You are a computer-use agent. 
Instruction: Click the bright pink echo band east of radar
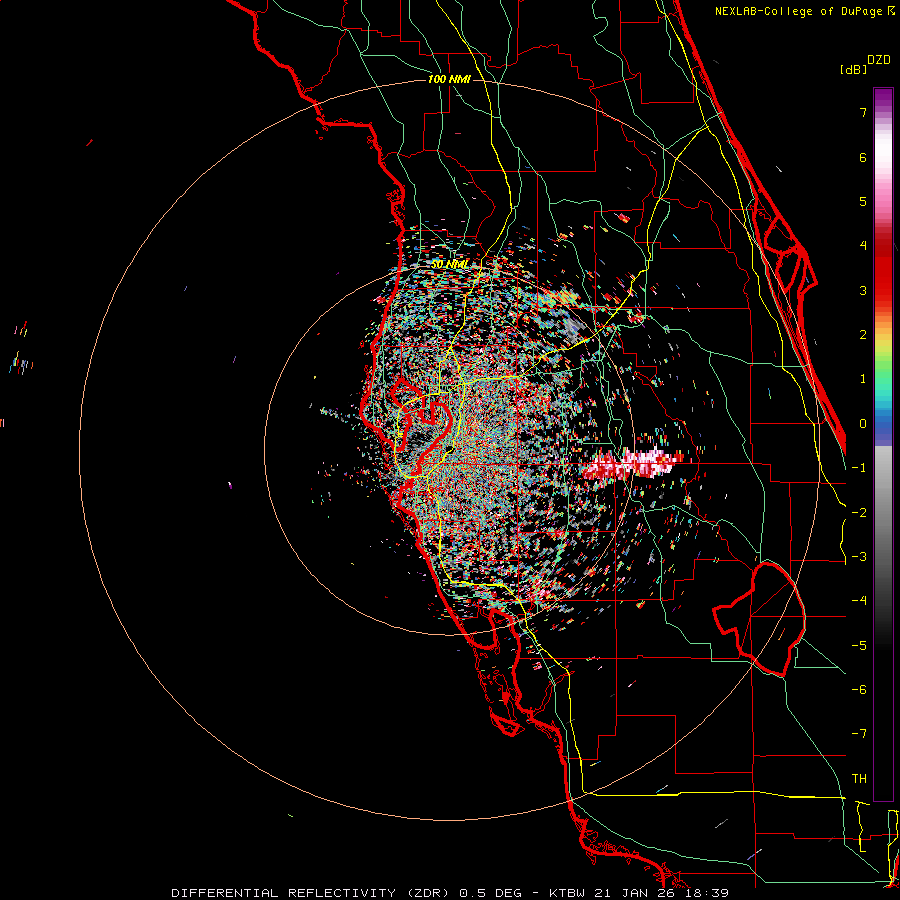tap(631, 464)
